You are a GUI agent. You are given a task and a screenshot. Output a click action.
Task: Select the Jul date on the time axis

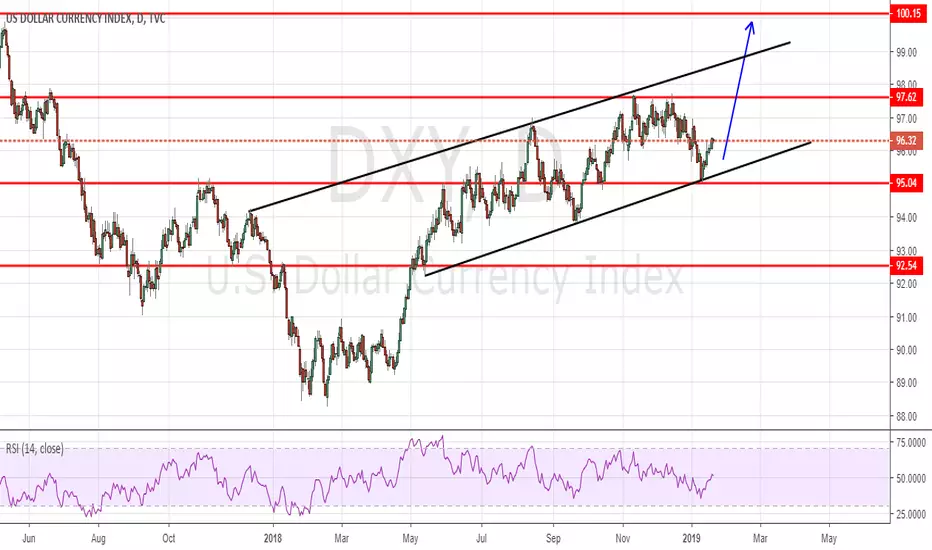[x=481, y=539]
